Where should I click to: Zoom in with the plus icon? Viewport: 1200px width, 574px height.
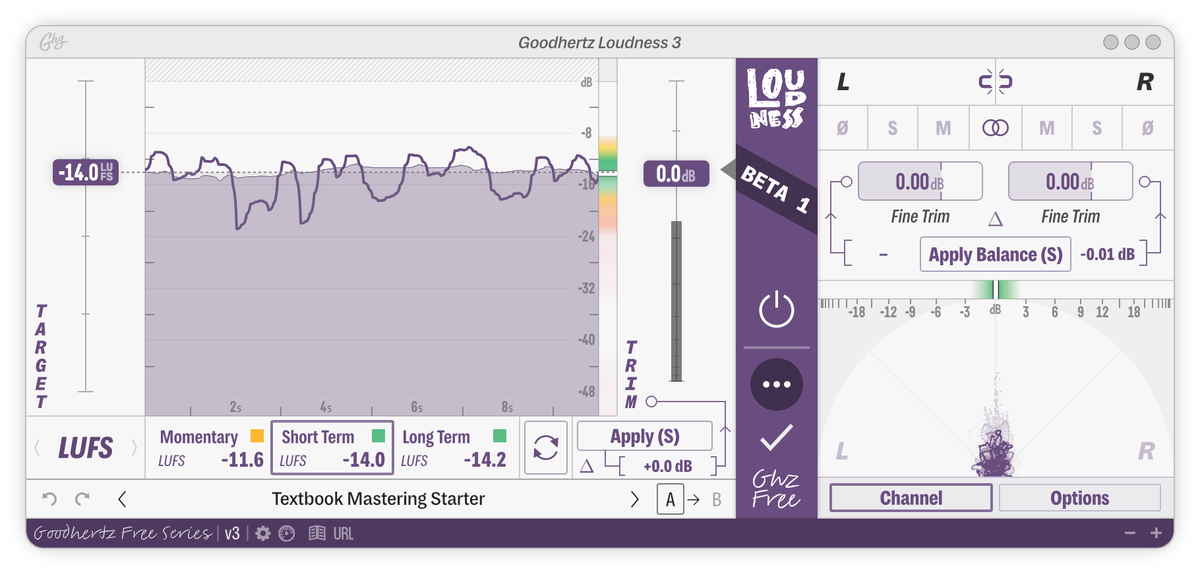[x=1156, y=534]
